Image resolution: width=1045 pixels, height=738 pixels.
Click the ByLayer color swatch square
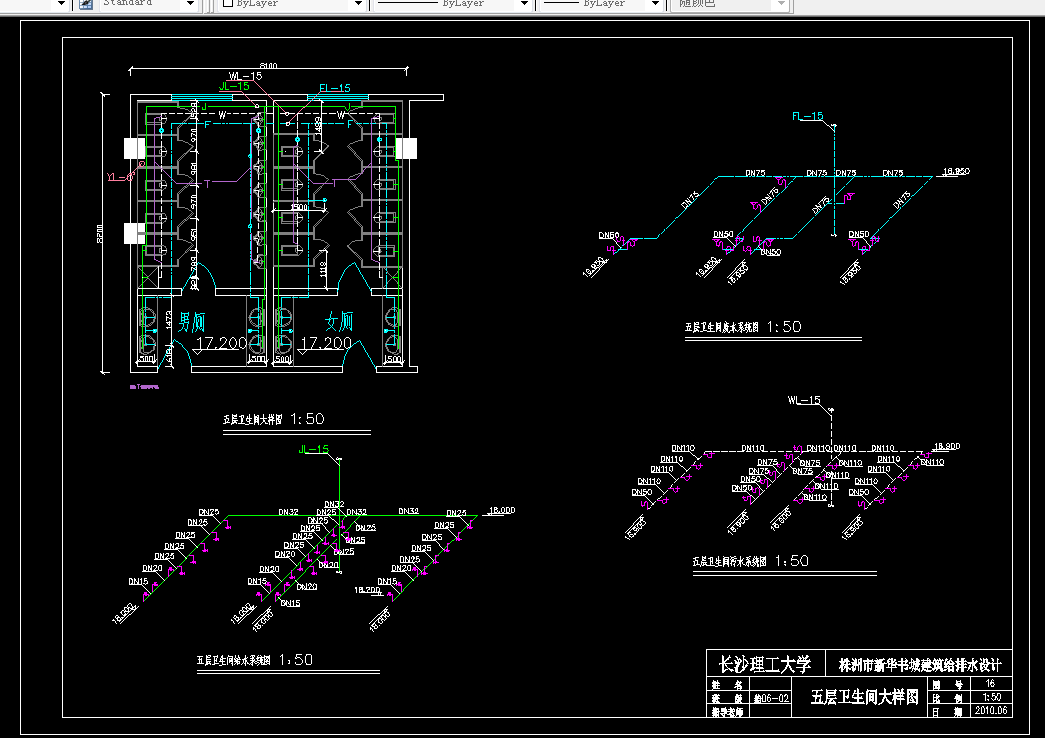coord(228,3)
